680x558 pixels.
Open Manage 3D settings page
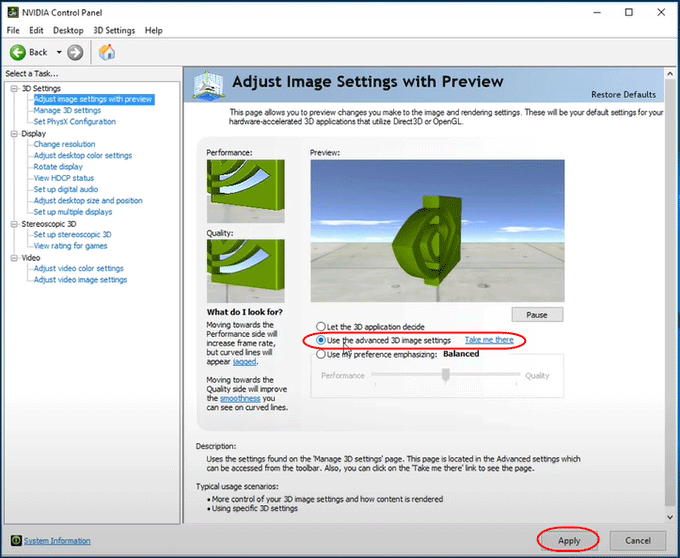pyautogui.click(x=67, y=111)
